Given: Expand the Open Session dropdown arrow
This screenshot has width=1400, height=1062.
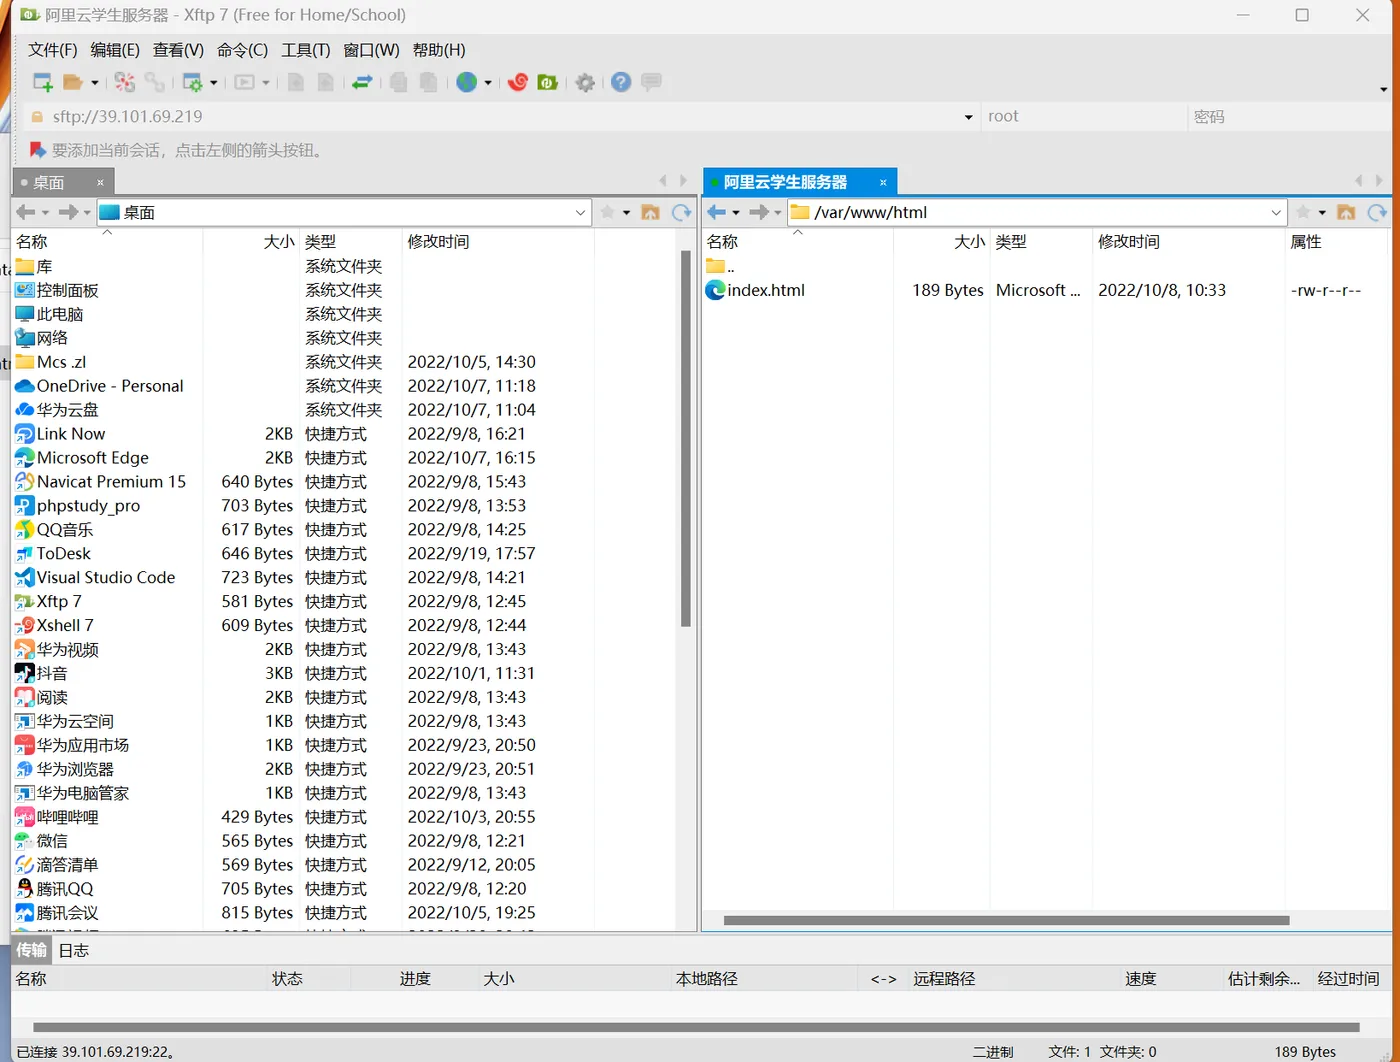Looking at the screenshot, I should click(95, 83).
